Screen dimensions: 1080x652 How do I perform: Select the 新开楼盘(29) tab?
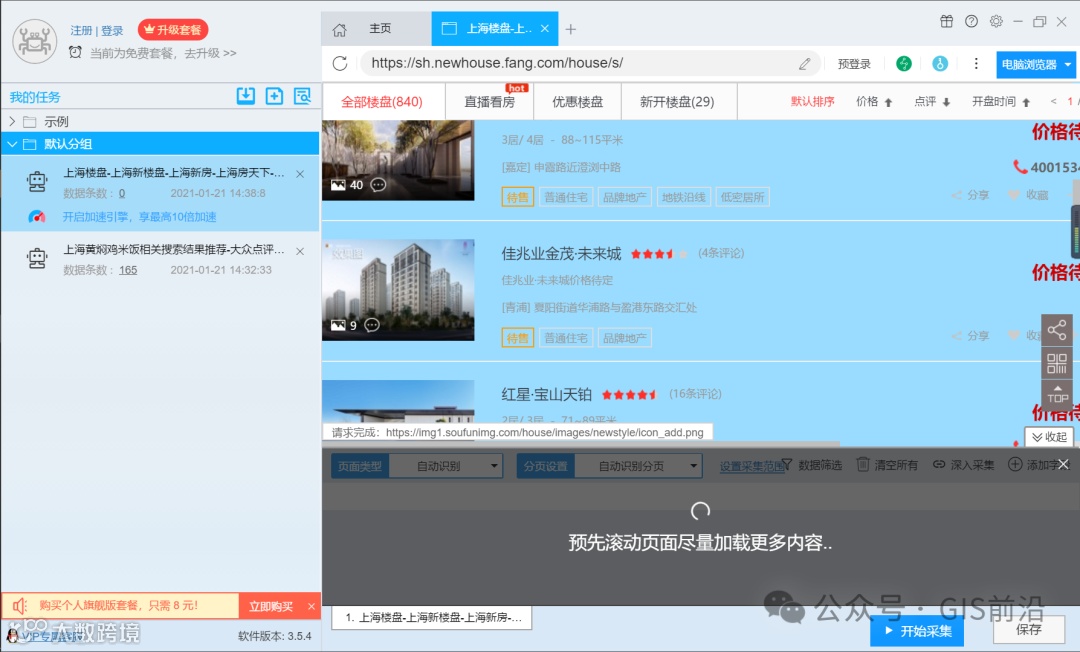click(677, 102)
